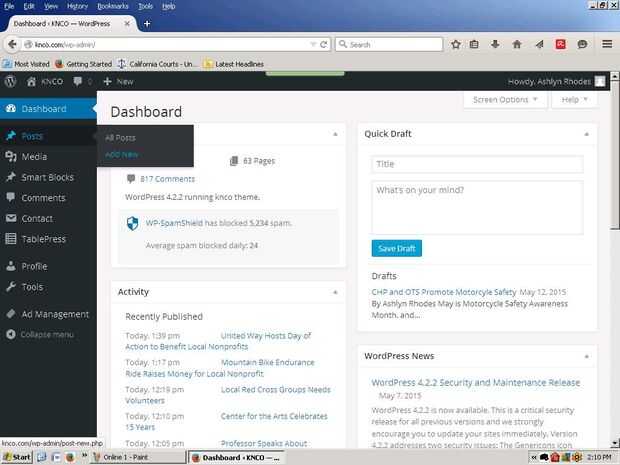Collapse the At a Glance widget arrow
The image size is (620, 465).
335,134
